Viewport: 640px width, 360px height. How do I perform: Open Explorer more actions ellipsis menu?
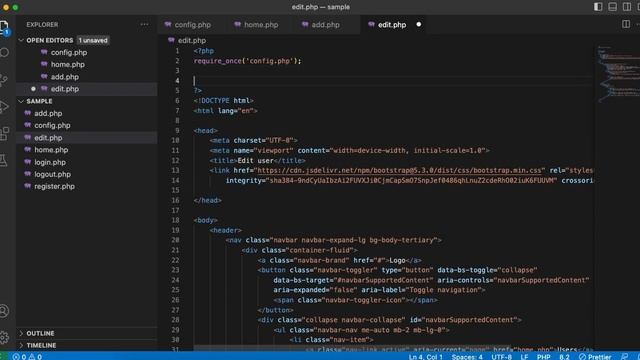point(144,24)
